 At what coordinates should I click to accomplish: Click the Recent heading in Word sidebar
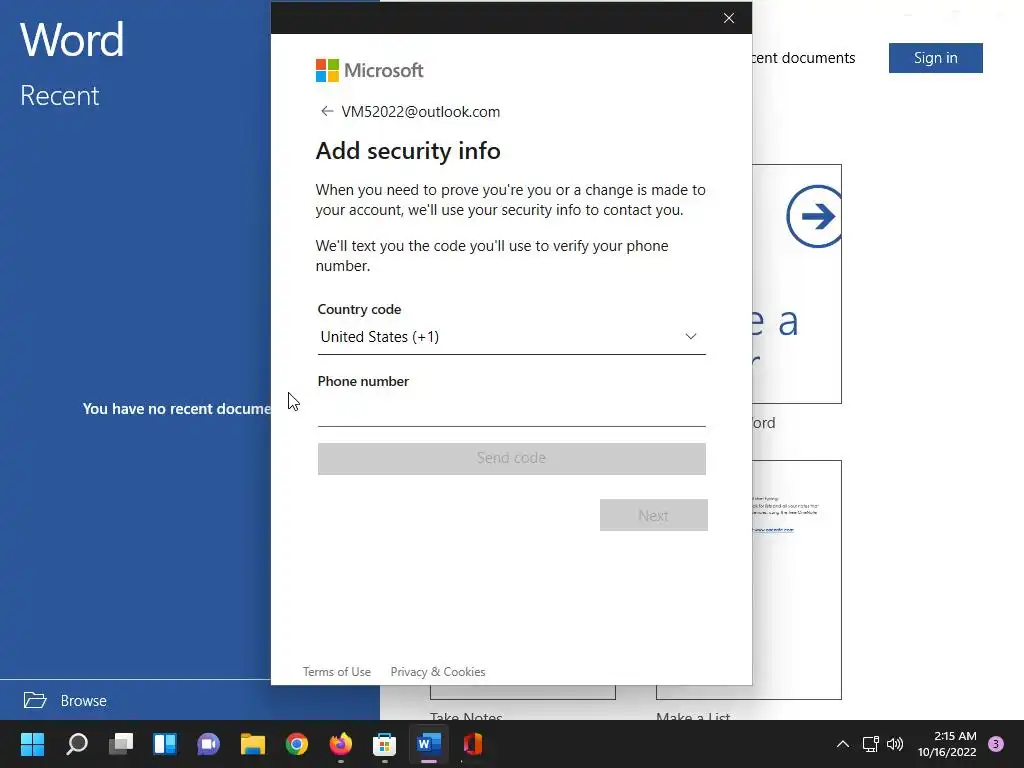(x=59, y=95)
